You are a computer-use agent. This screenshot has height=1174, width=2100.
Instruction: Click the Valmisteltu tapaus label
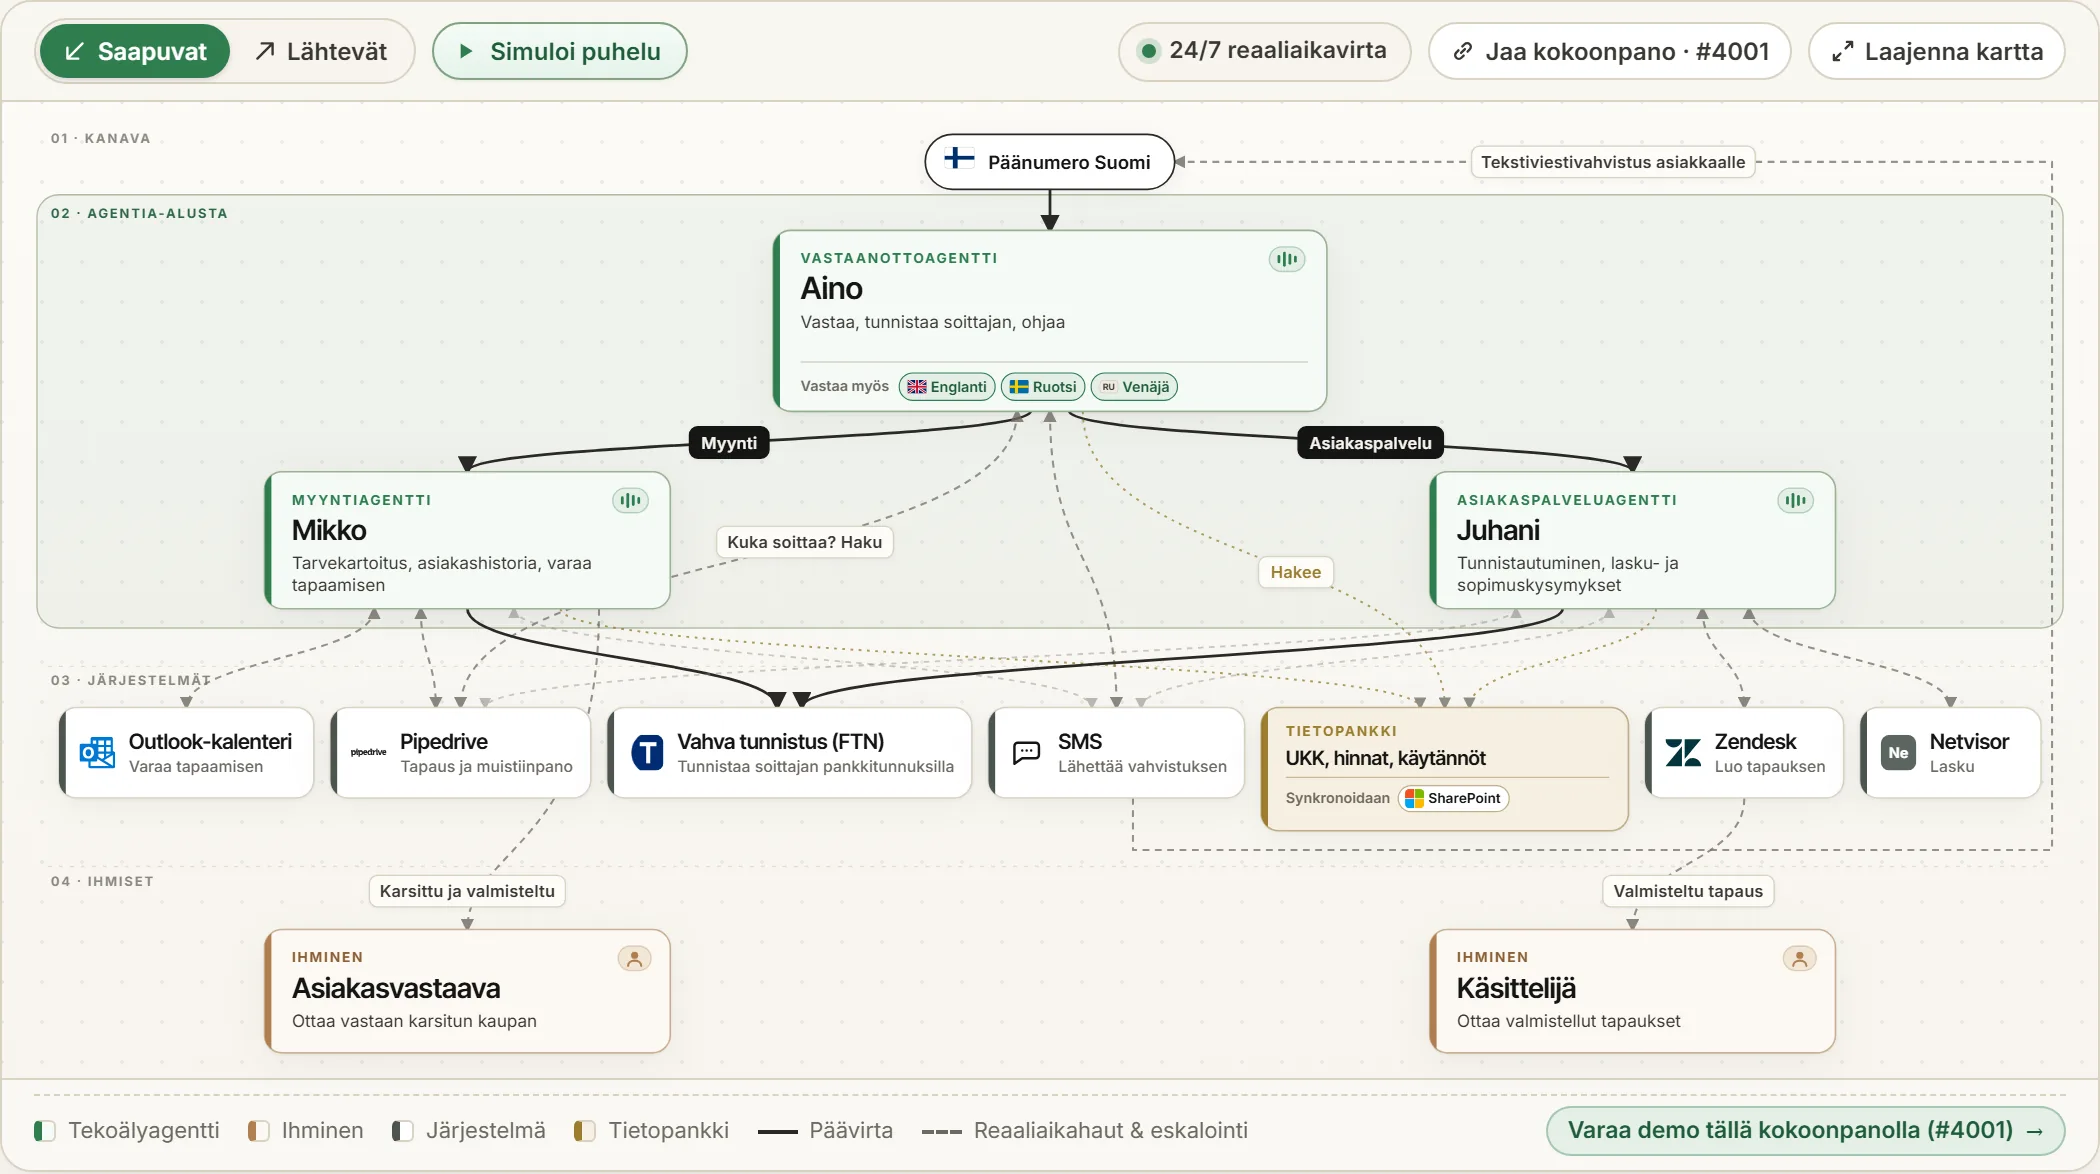pyautogui.click(x=1688, y=891)
